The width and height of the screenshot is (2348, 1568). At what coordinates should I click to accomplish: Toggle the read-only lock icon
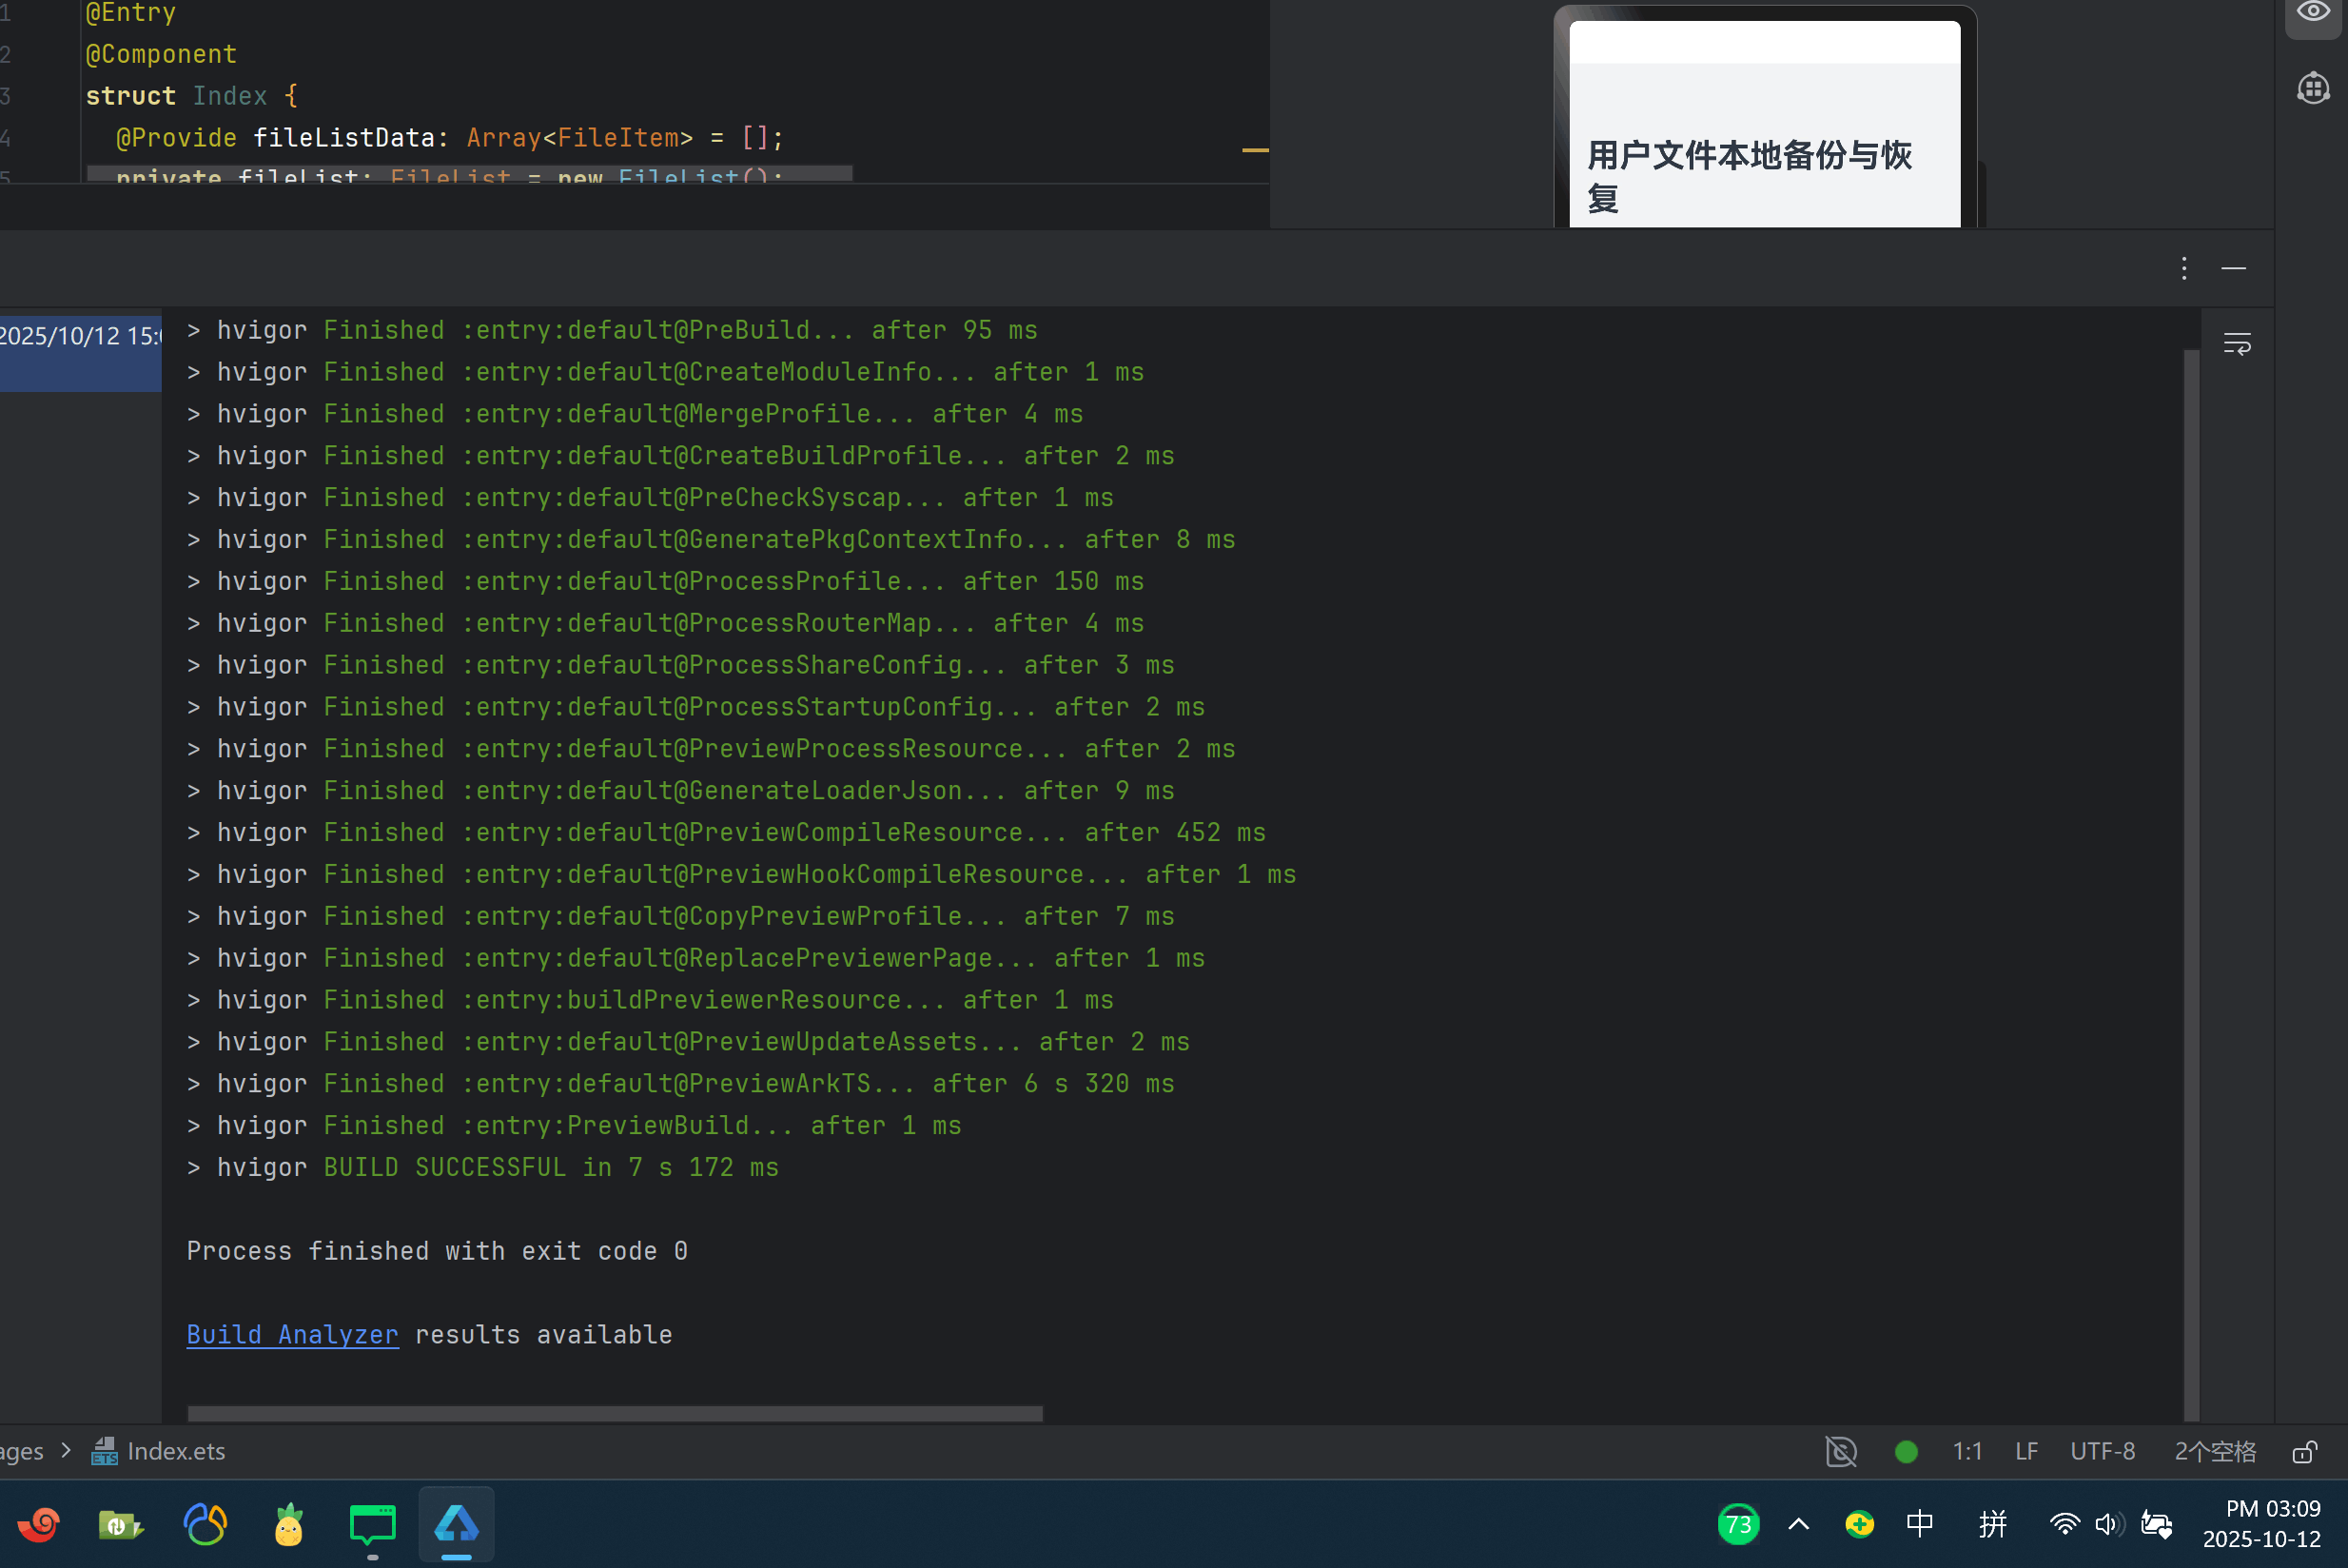tap(2304, 1452)
